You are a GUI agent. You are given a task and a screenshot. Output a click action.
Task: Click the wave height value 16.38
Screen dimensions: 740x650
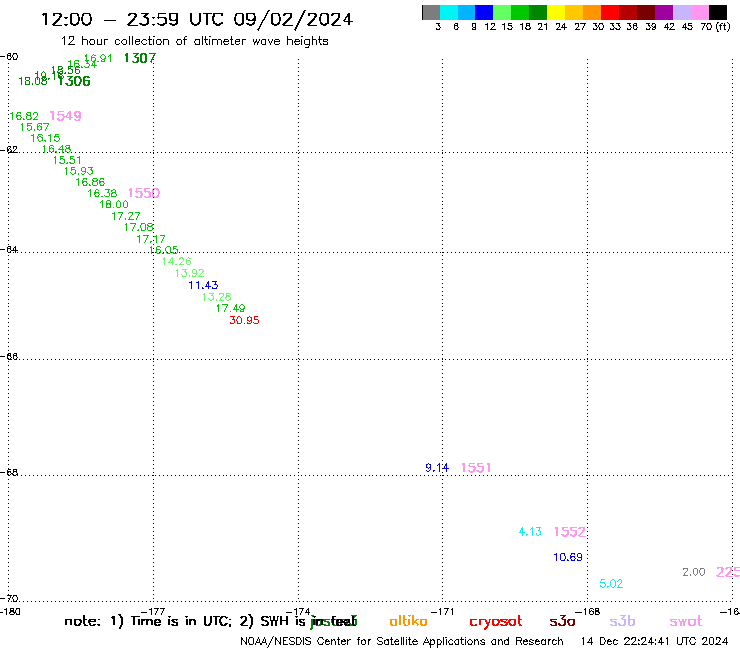coord(102,194)
